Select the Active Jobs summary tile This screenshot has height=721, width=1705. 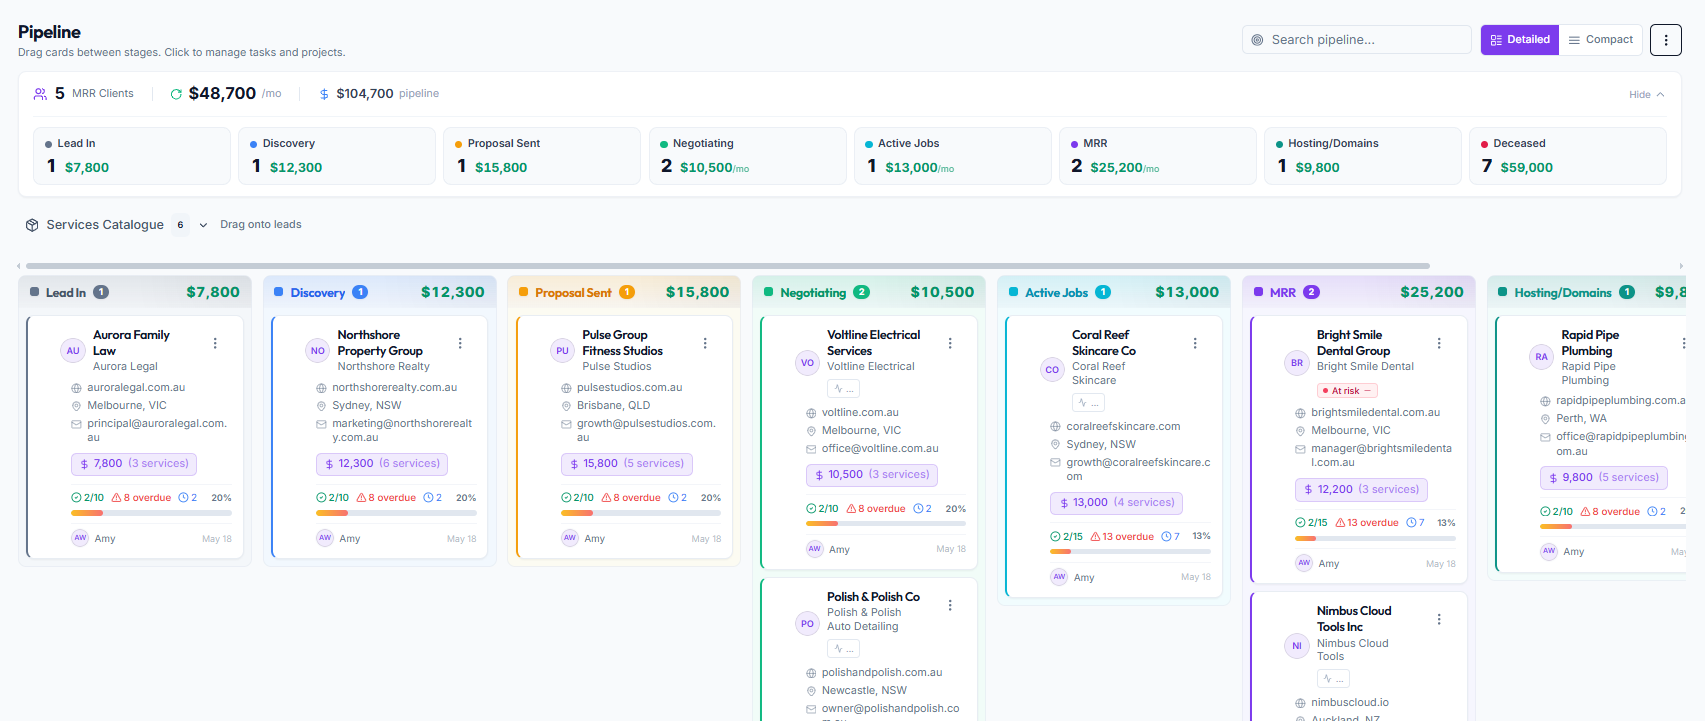point(953,156)
